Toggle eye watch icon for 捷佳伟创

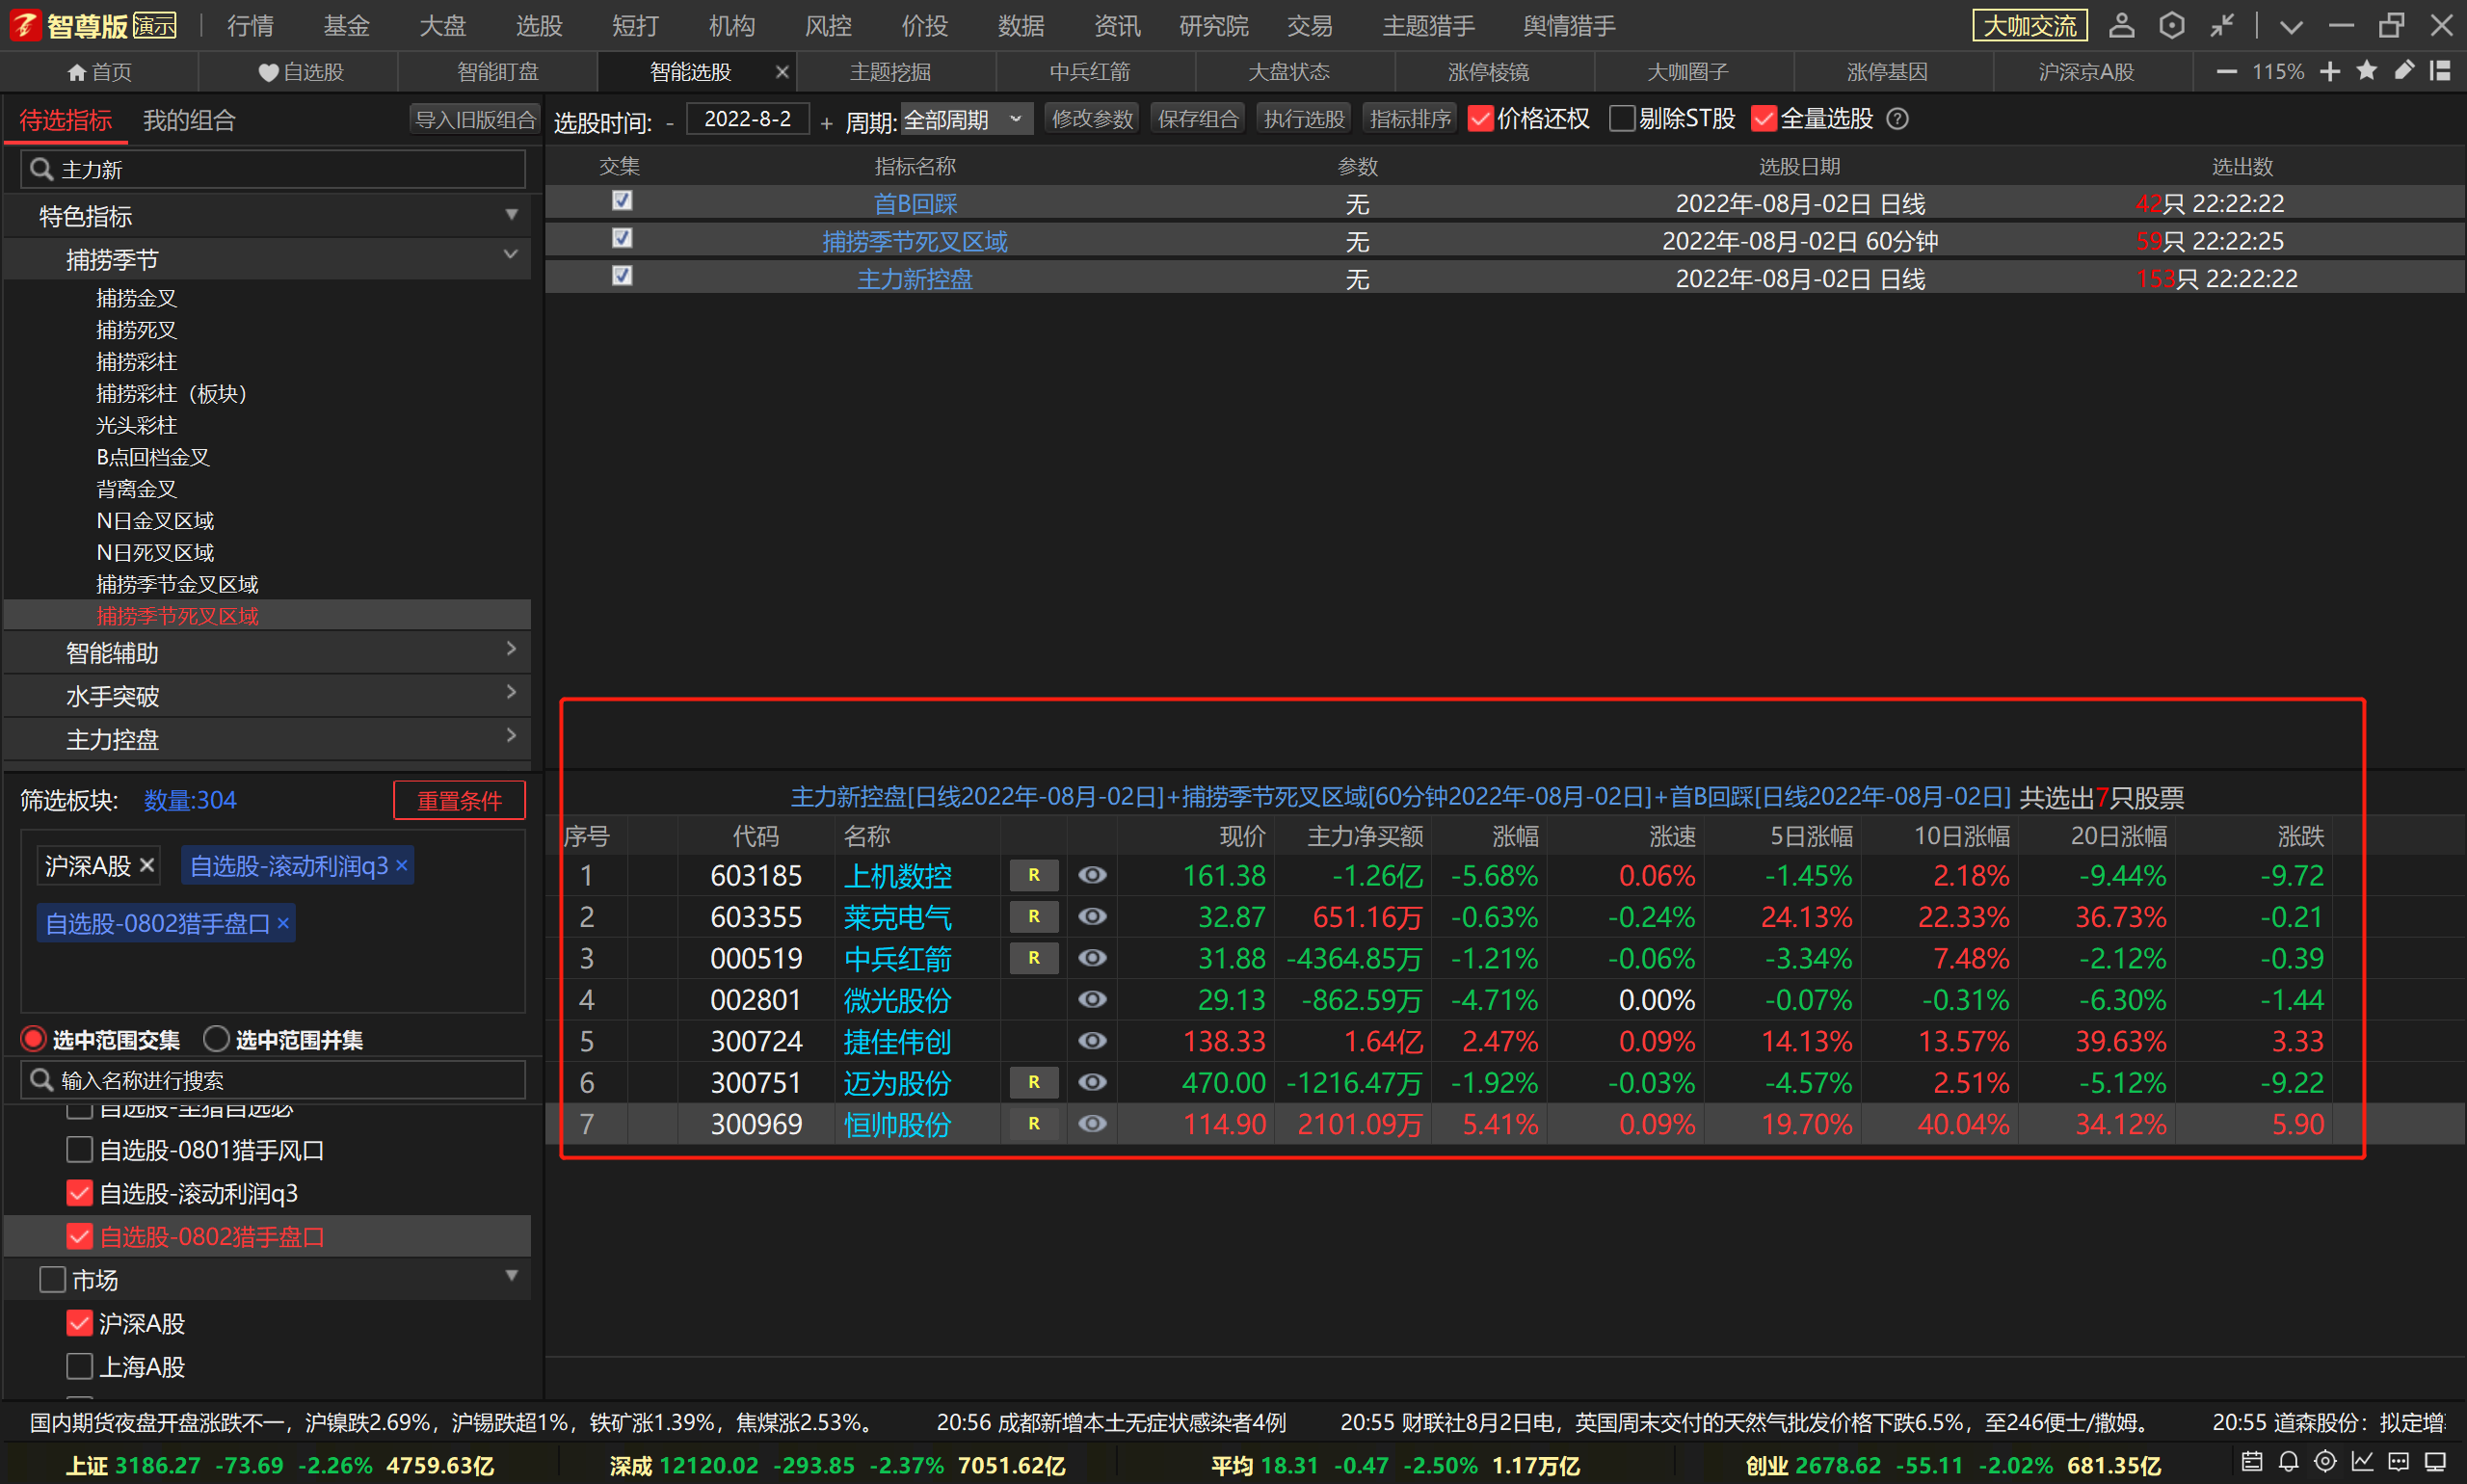(1092, 1041)
